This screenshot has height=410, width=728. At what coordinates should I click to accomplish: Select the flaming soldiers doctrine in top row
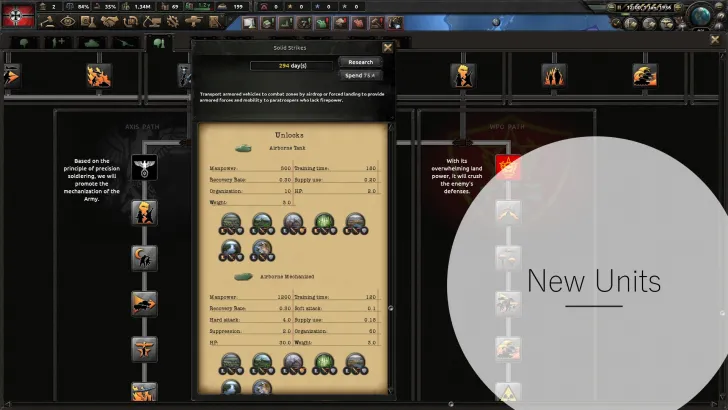[x=554, y=76]
